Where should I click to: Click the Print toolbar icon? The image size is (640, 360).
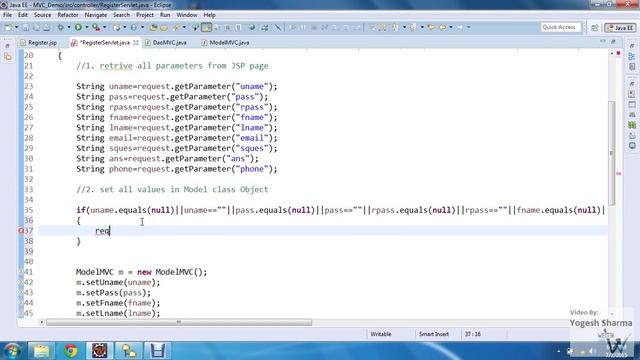(47, 27)
